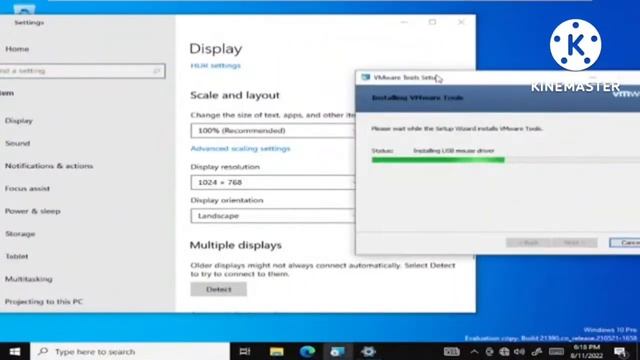Click the taskbar search magnifier icon
The height and width of the screenshot is (360, 640).
(43, 351)
